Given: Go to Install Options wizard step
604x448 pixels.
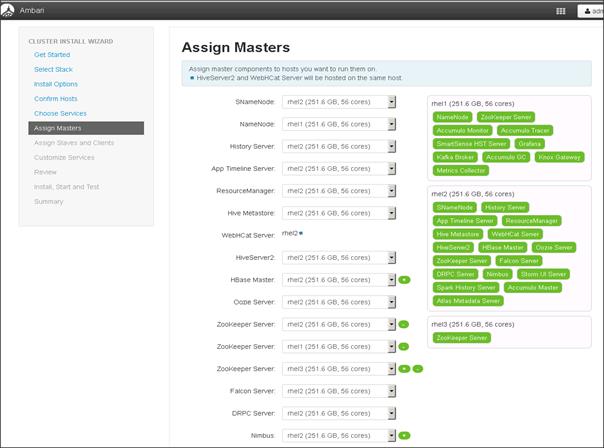Looking at the screenshot, I should tap(55, 84).
